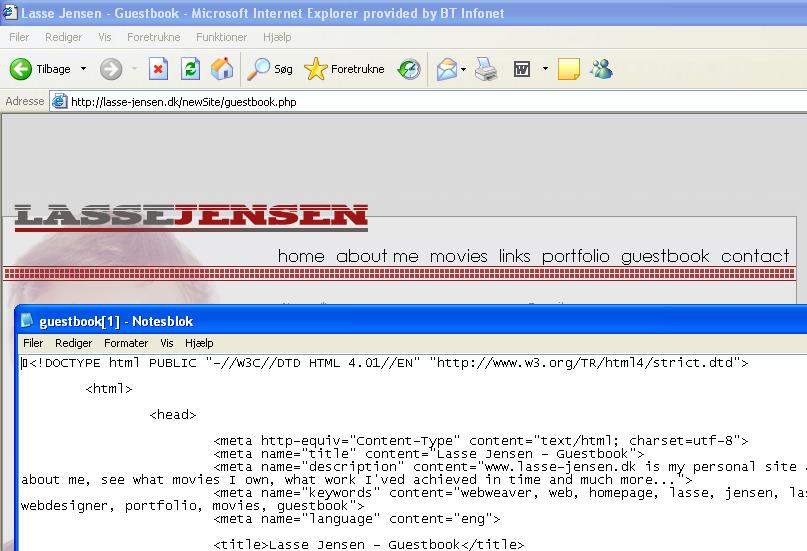Click the guestbook link on the website

point(665,256)
